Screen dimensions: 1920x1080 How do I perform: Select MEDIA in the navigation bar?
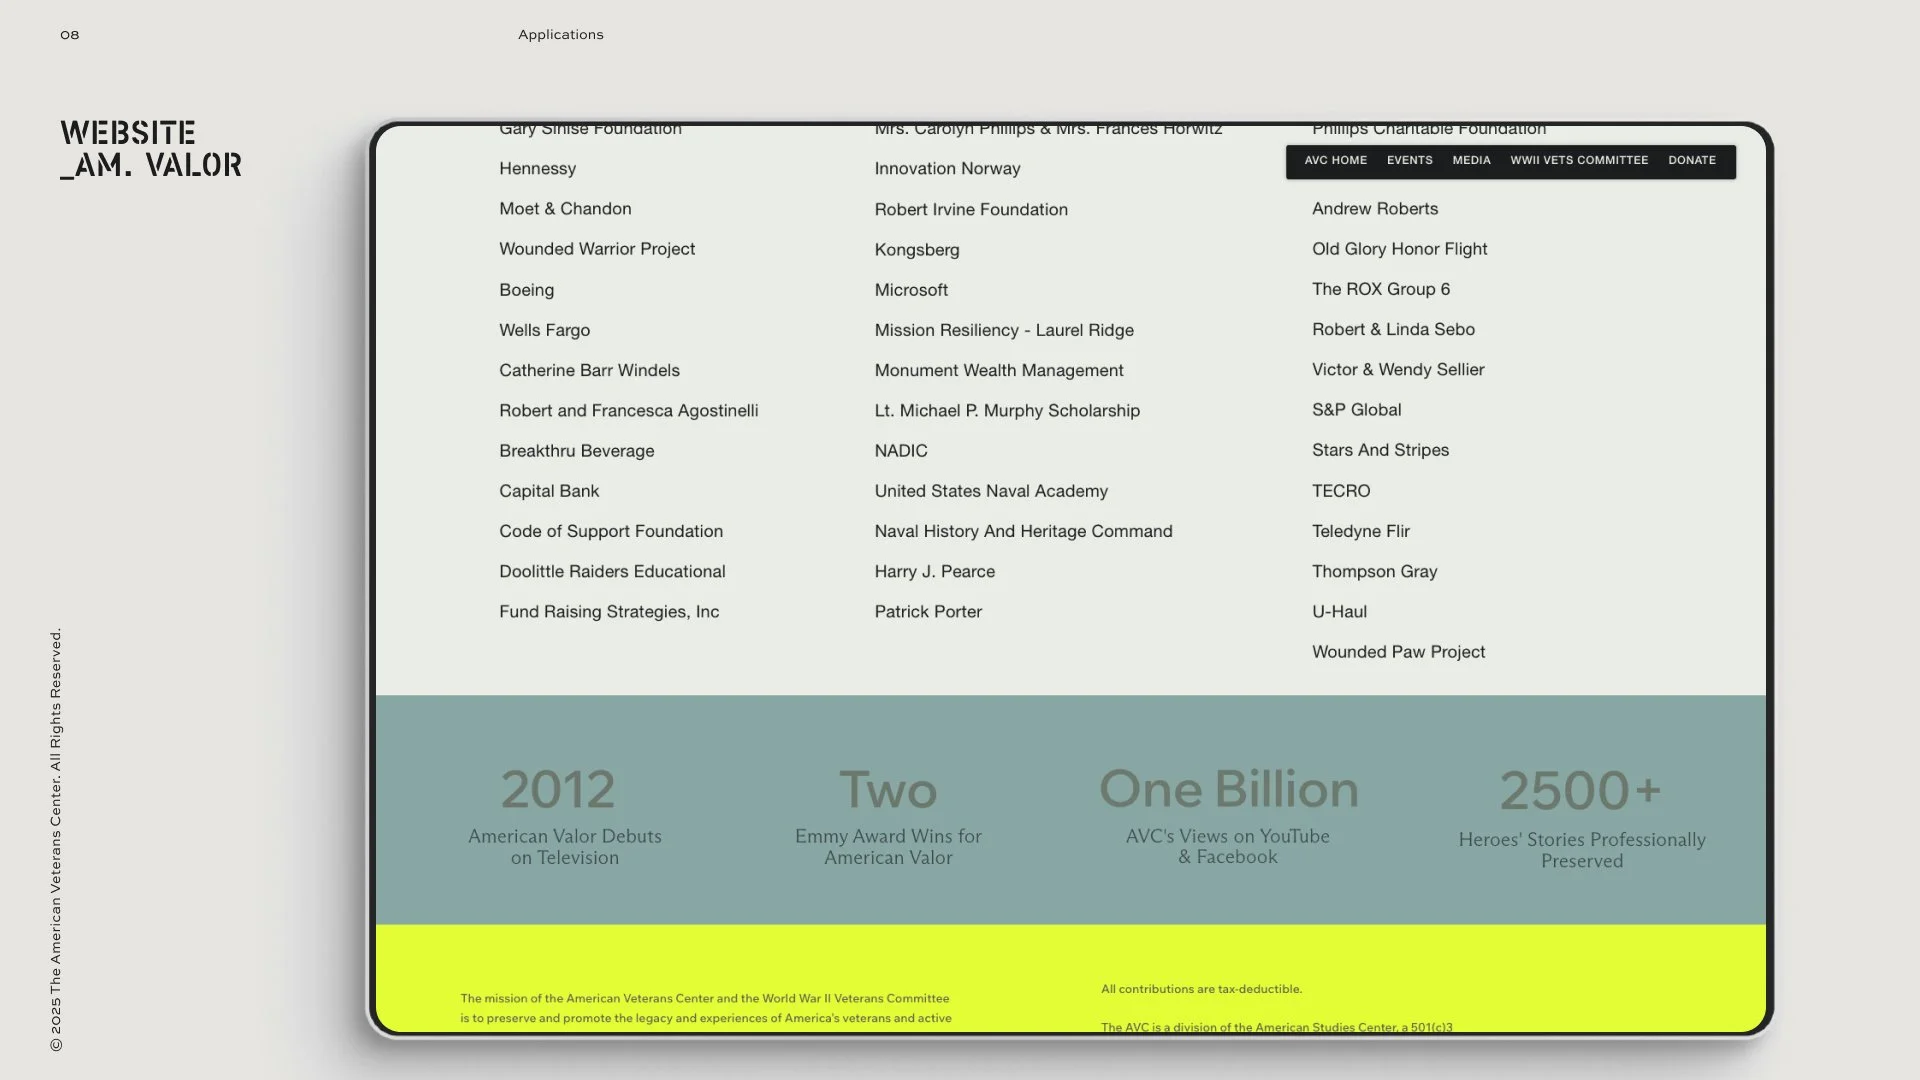pos(1471,160)
